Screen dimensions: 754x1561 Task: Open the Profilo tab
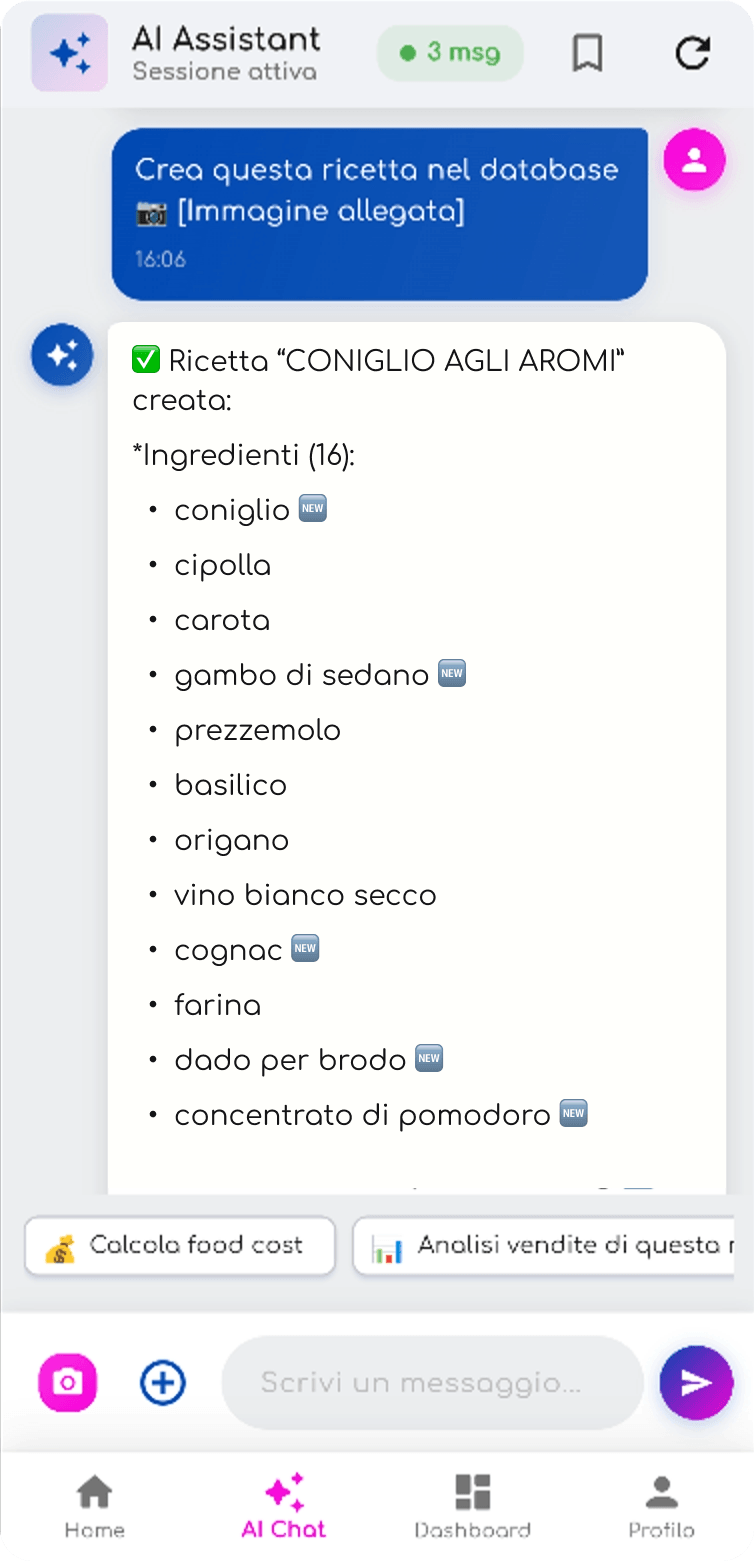(661, 1505)
